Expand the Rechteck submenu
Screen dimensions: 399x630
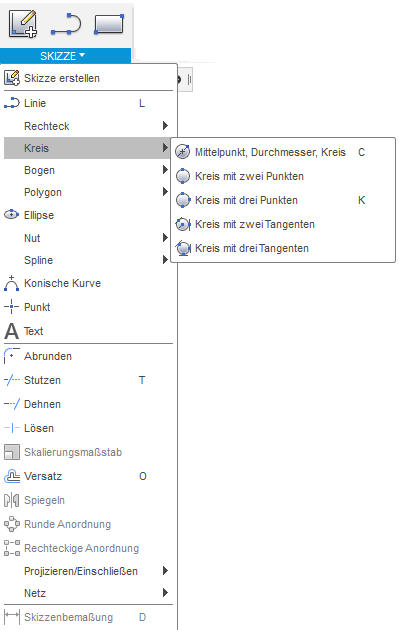88,126
